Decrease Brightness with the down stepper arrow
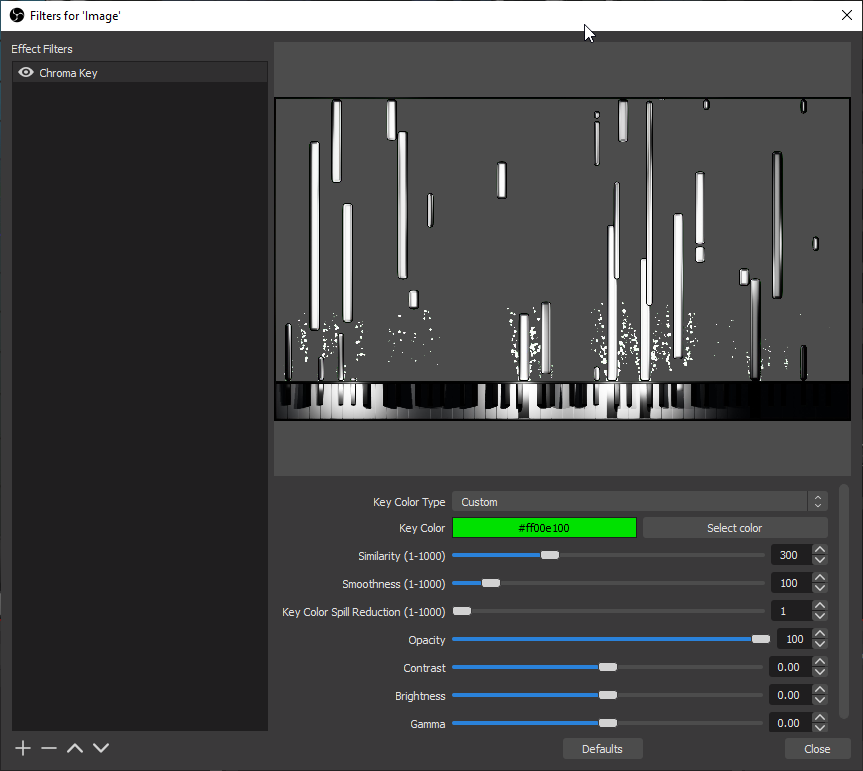 (820, 701)
